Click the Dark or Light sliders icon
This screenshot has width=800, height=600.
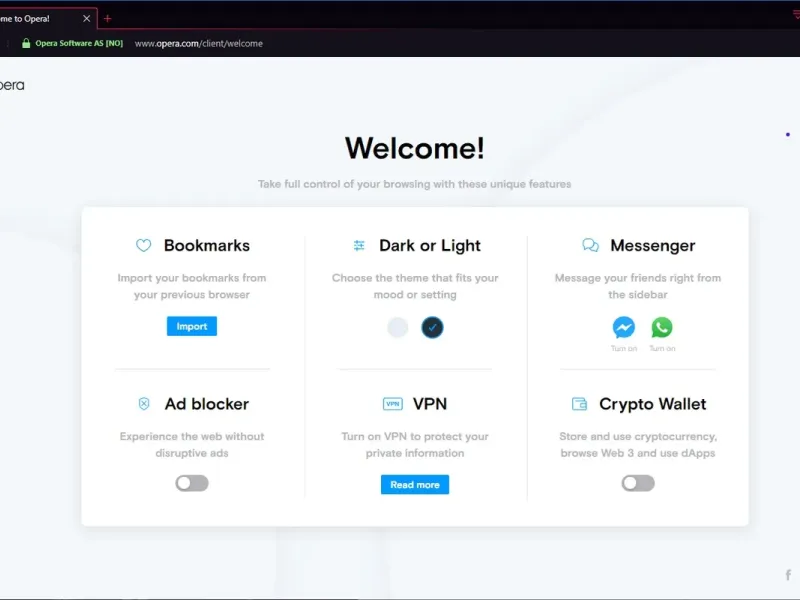pyautogui.click(x=359, y=245)
